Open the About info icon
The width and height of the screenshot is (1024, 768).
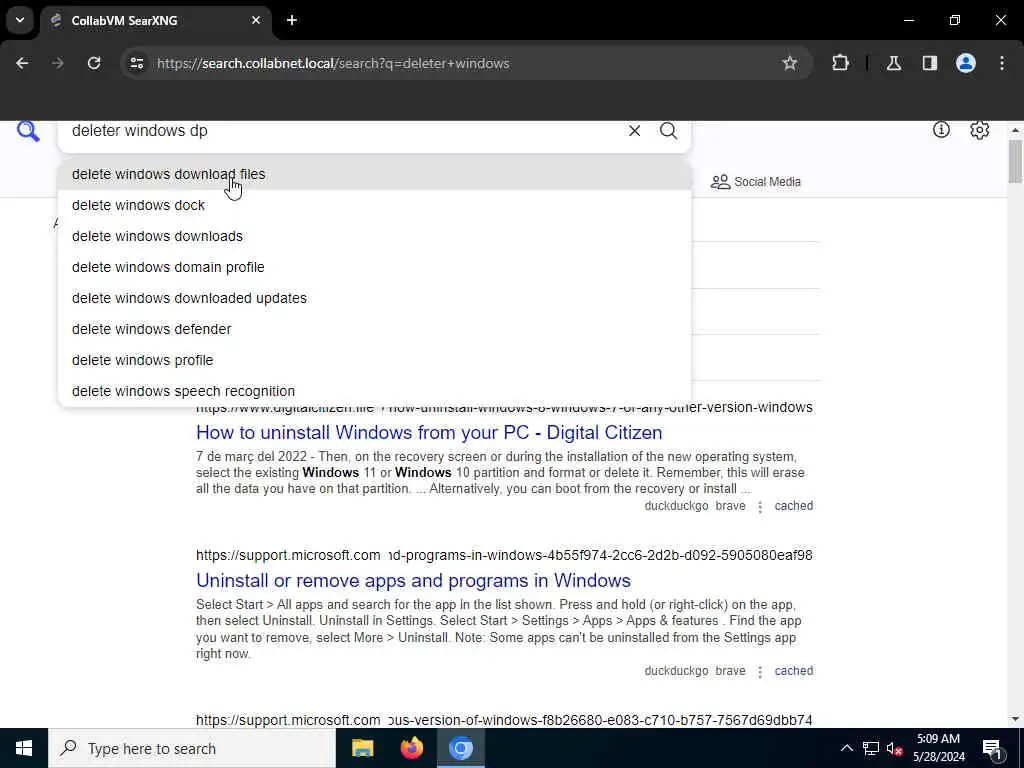click(x=941, y=130)
